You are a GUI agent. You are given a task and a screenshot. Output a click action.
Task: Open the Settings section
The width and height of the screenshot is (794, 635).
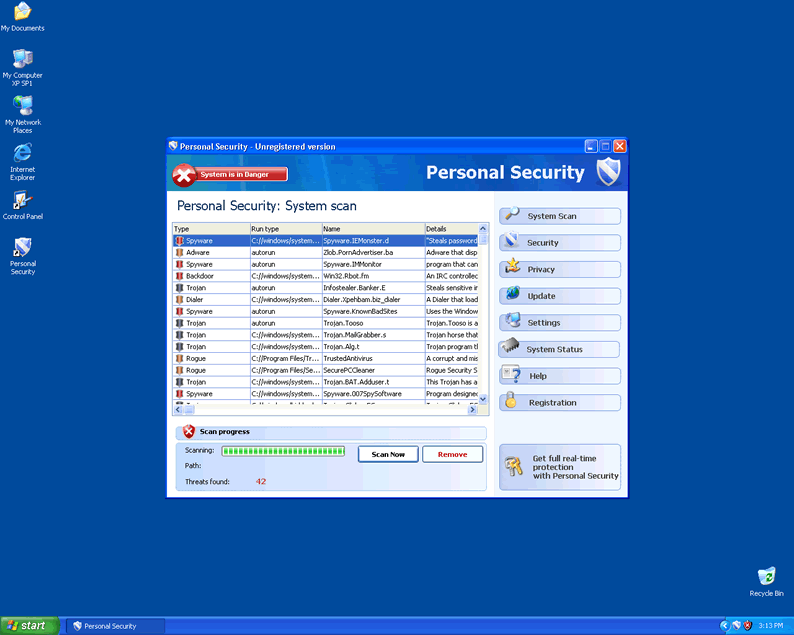coord(560,323)
